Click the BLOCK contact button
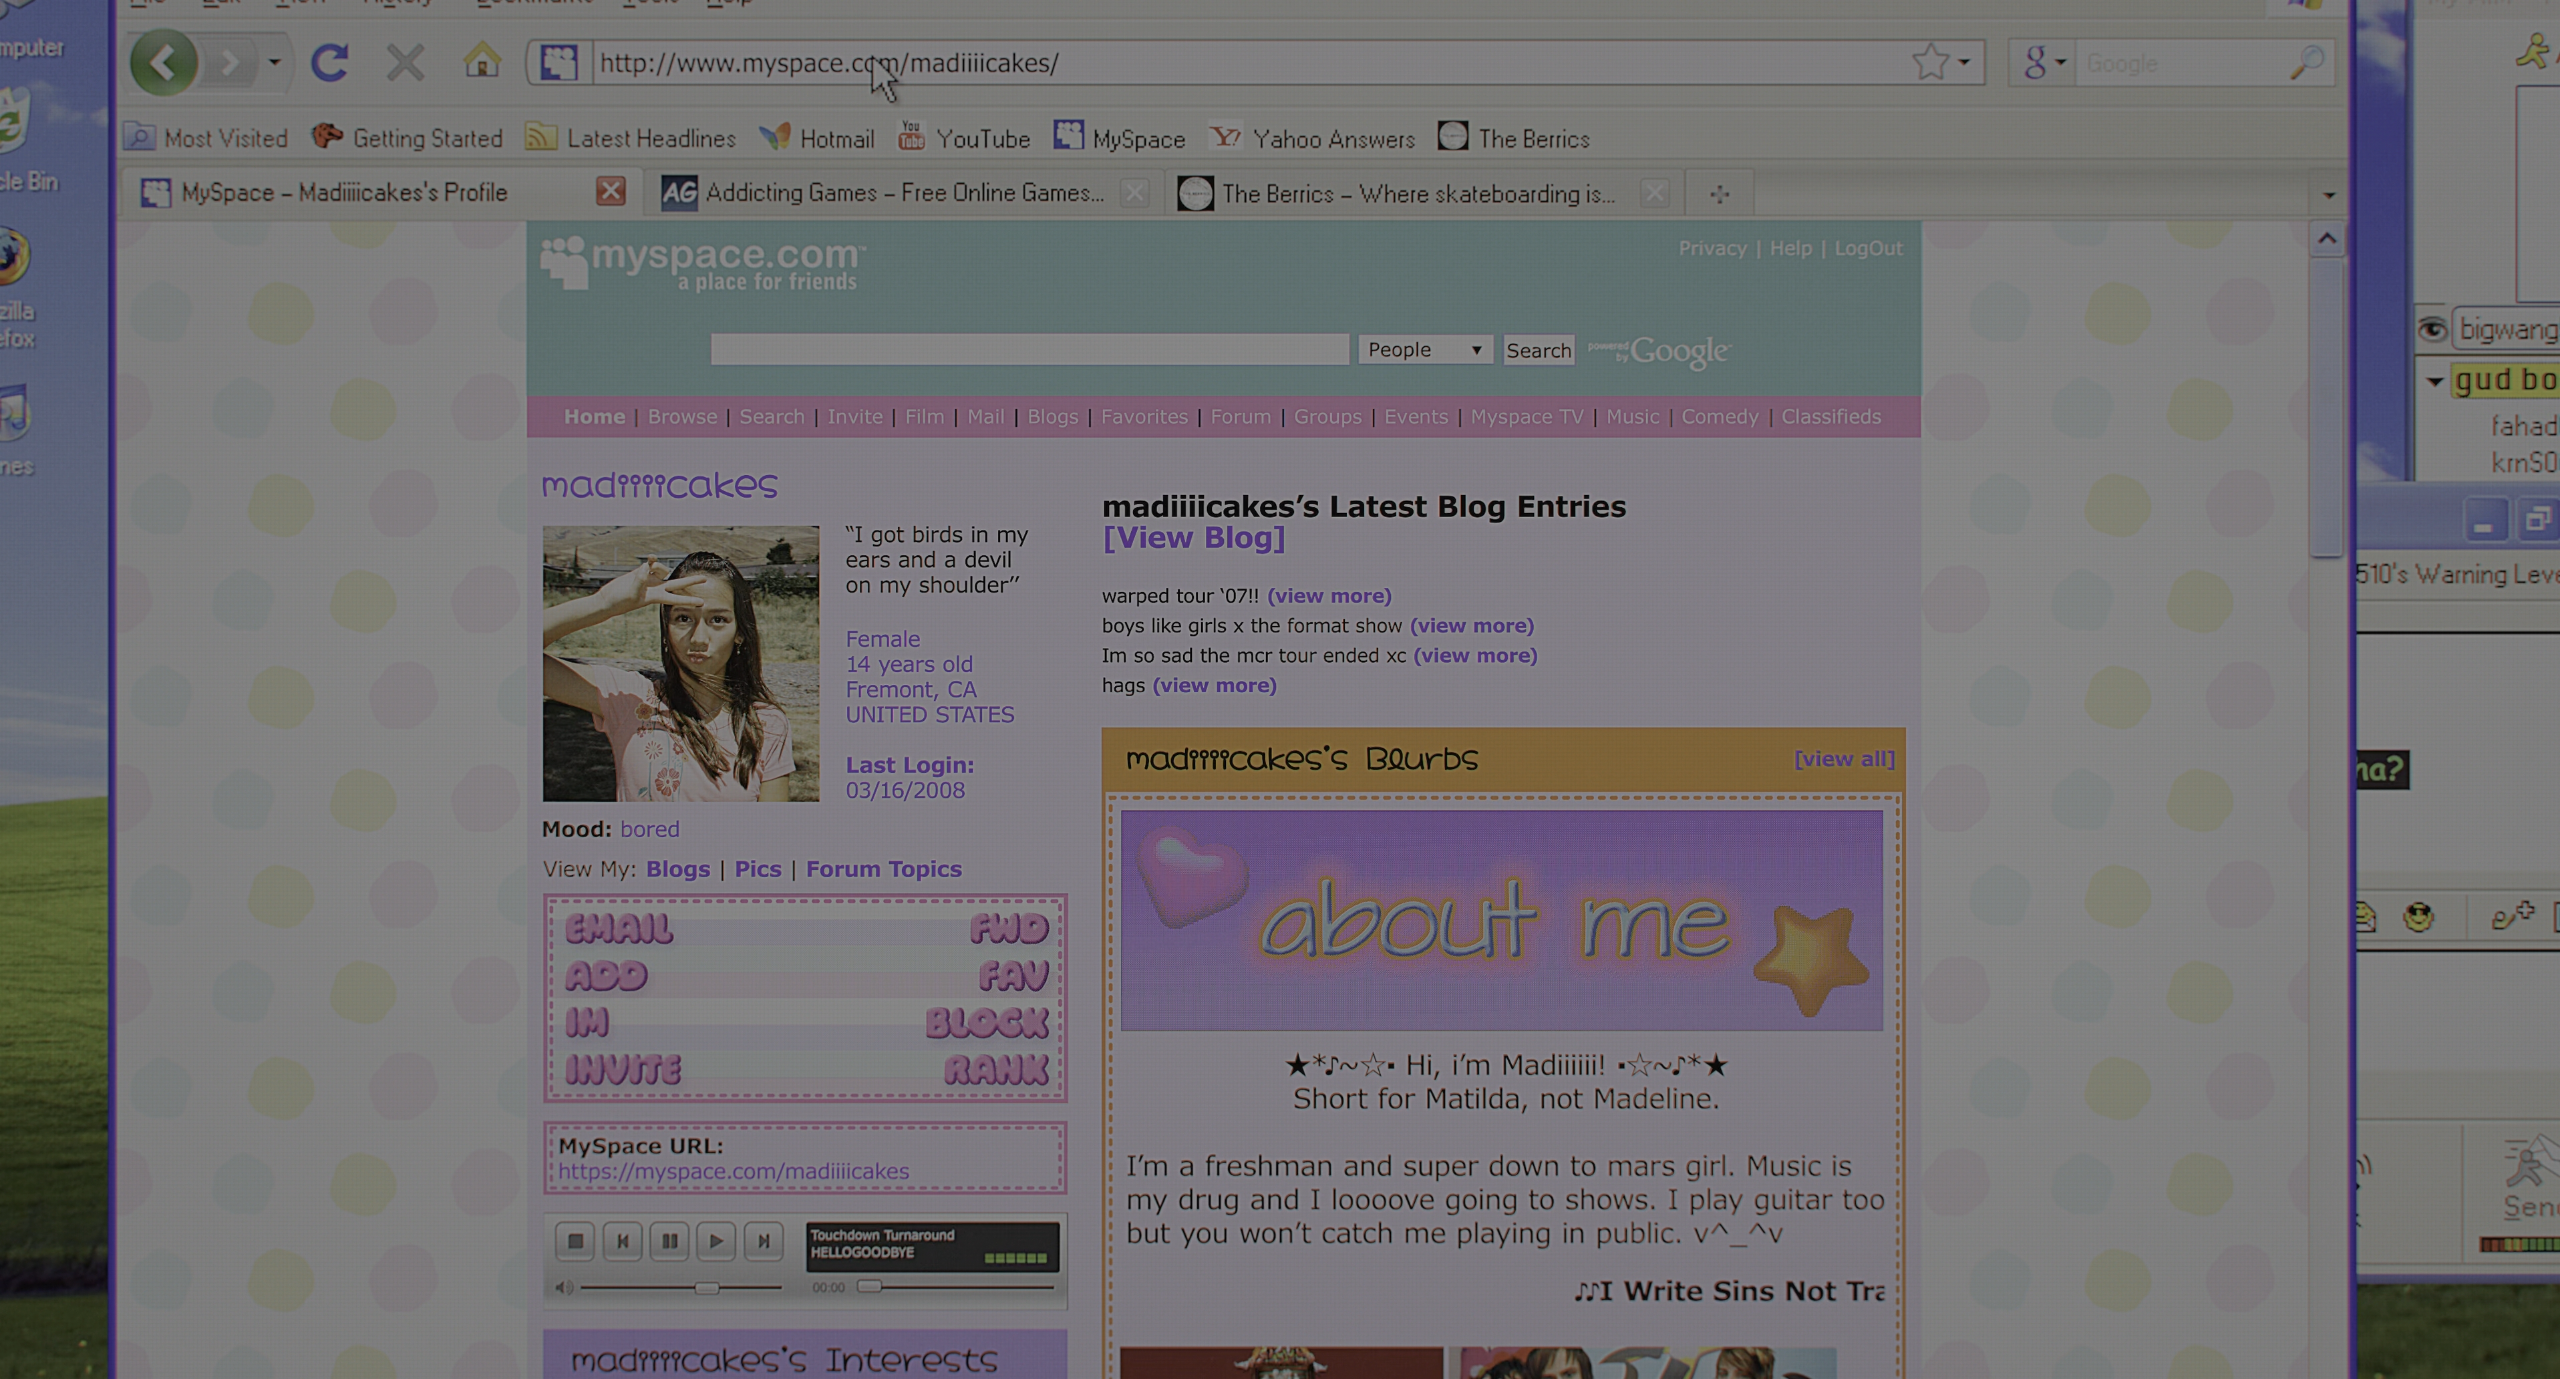 pyautogui.click(x=987, y=1023)
